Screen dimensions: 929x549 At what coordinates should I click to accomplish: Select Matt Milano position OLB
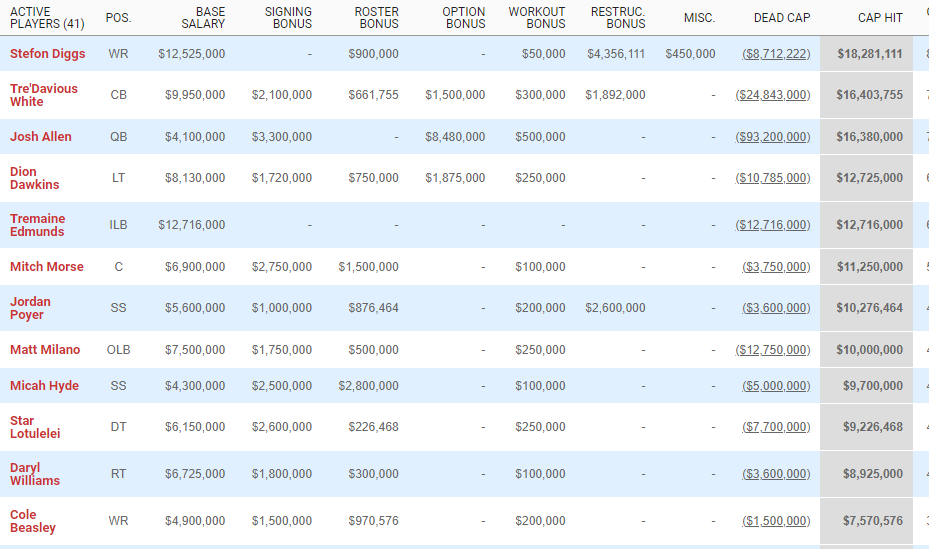click(x=118, y=350)
